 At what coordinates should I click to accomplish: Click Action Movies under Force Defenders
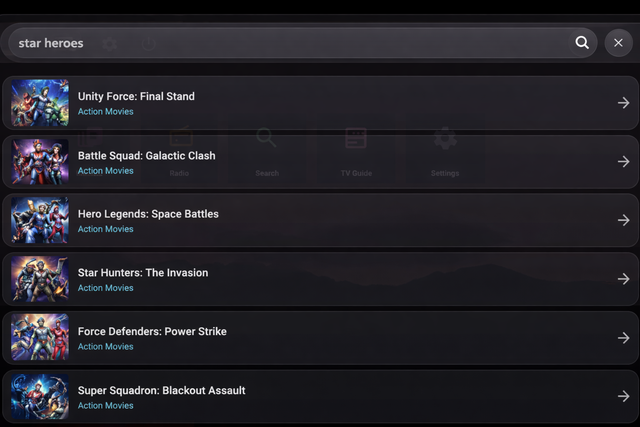tap(106, 347)
